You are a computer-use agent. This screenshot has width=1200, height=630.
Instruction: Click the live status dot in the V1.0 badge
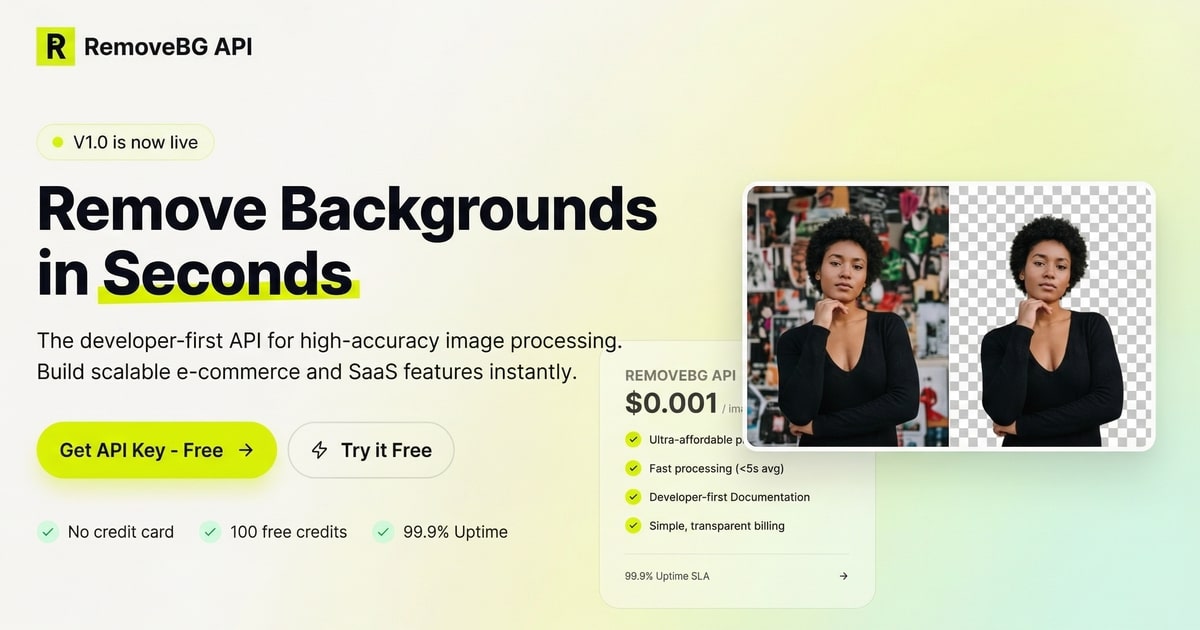(58, 142)
